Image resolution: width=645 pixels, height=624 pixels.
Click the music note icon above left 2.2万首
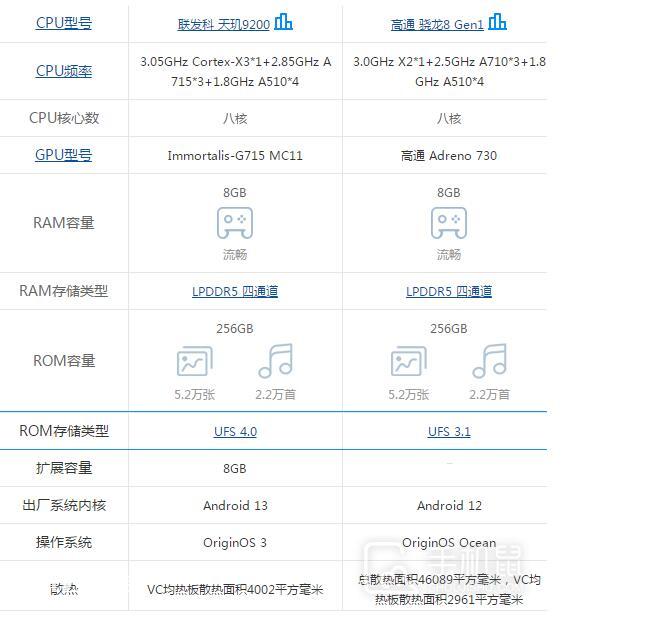pos(276,361)
